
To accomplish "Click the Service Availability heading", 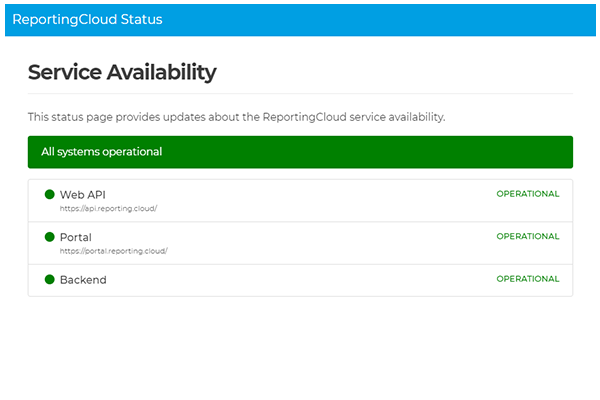I will [122, 72].
